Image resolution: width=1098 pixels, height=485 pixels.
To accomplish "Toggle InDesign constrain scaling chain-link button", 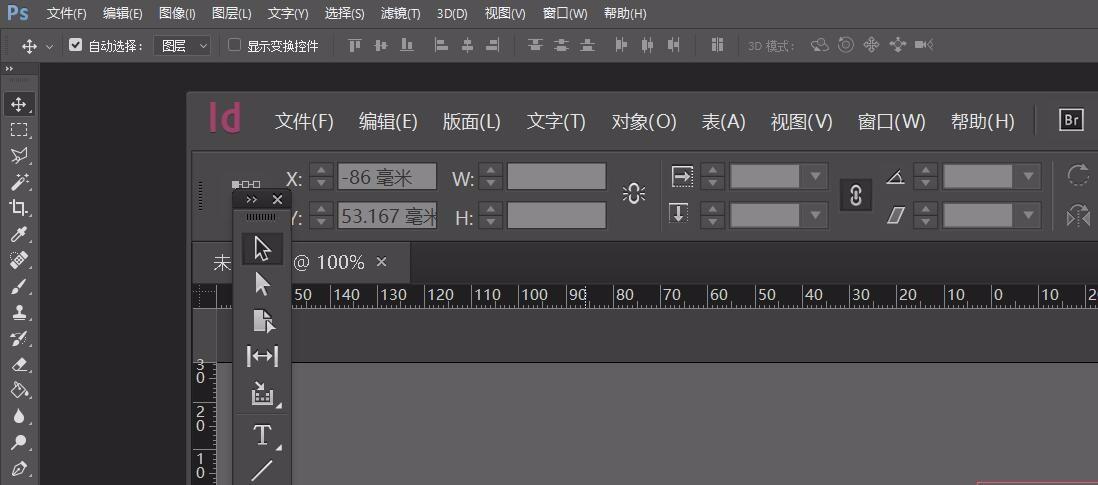I will 856,195.
